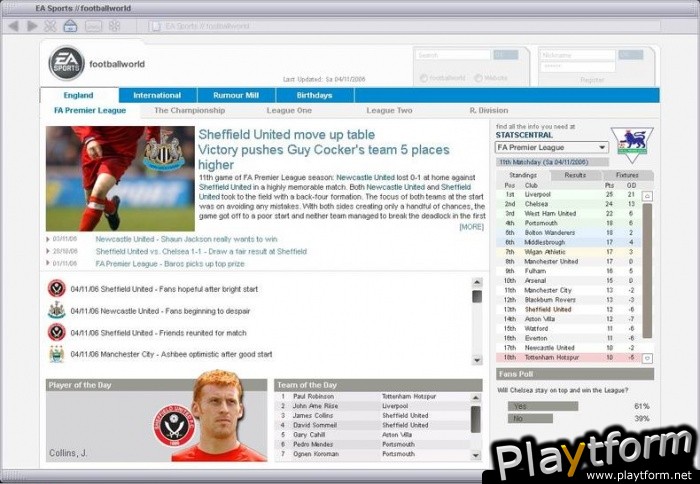Click Manchester City crest beside Ashbee story
Image resolution: width=700 pixels, height=484 pixels.
[57, 354]
